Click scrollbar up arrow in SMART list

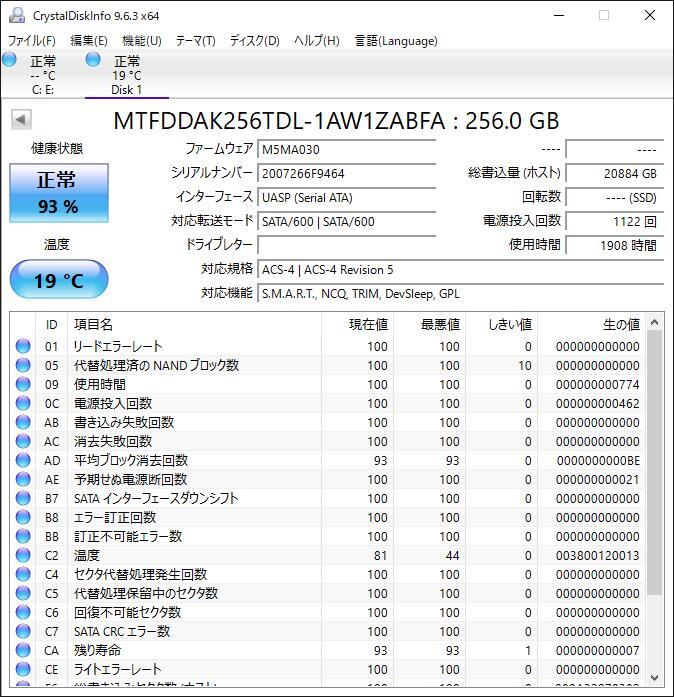tap(654, 323)
